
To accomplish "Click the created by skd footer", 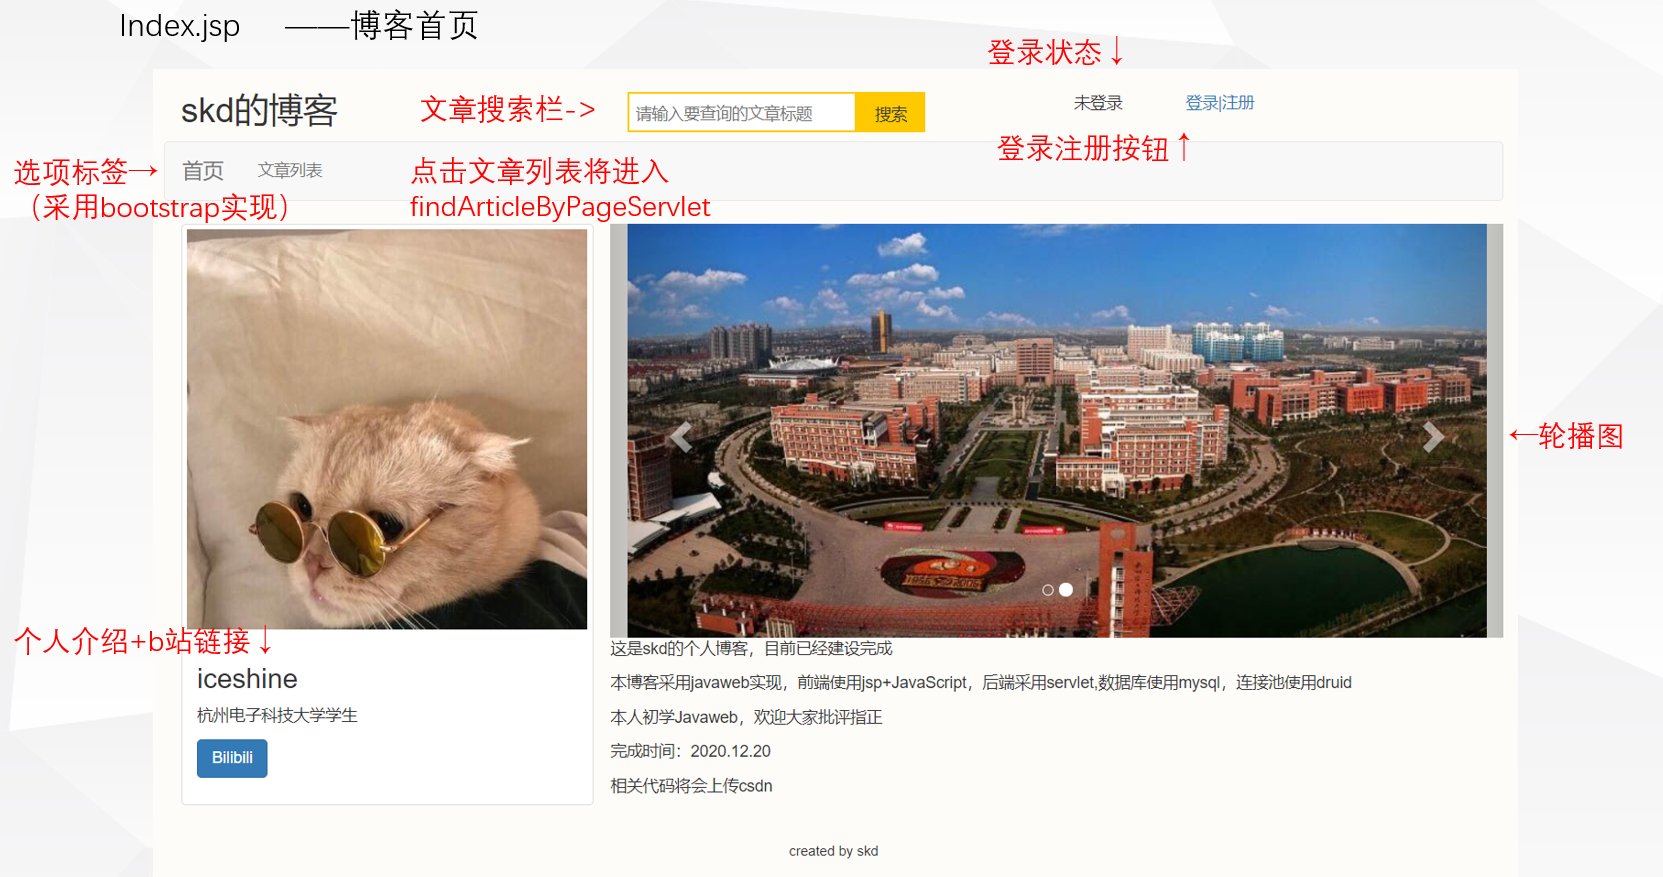I will (x=833, y=851).
